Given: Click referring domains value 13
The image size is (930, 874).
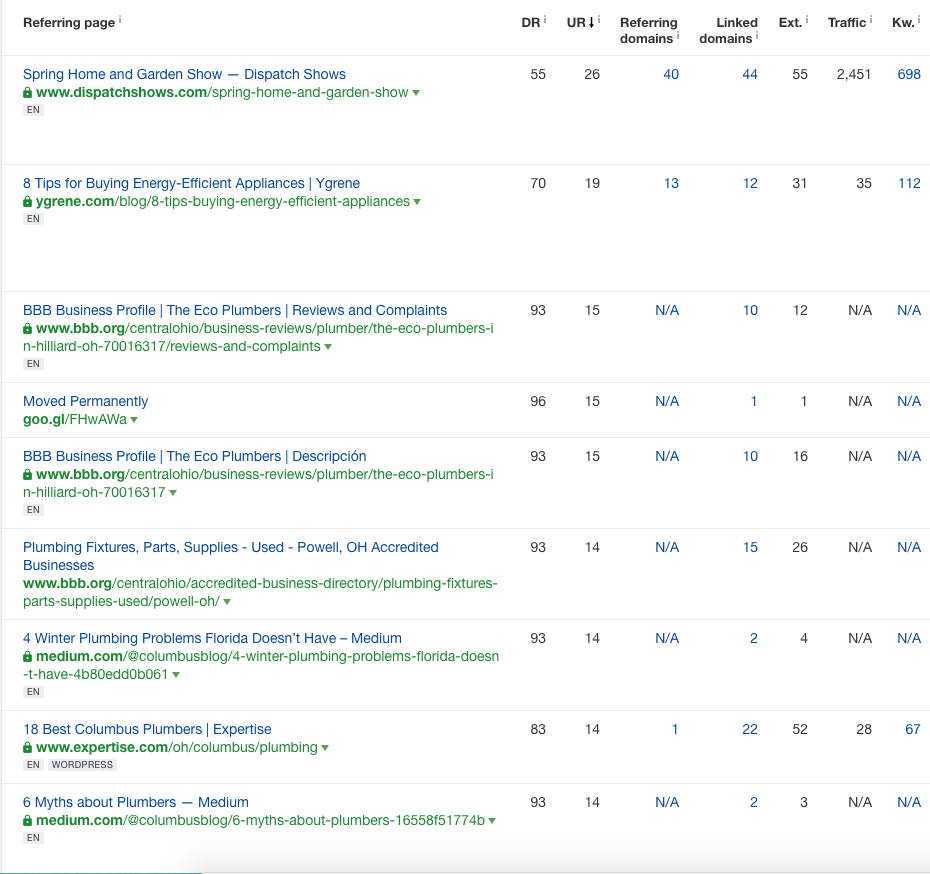Looking at the screenshot, I should 671,183.
